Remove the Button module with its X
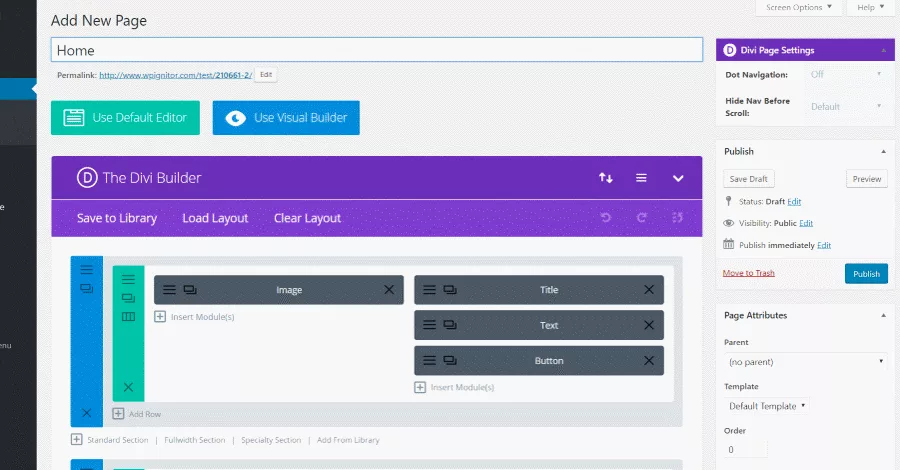This screenshot has width=900, height=470. 649,361
